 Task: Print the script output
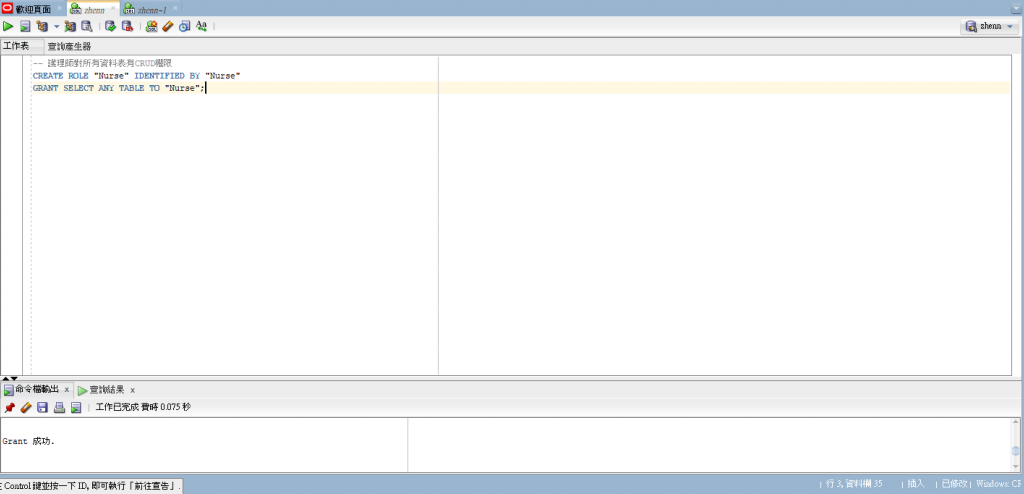(59, 408)
